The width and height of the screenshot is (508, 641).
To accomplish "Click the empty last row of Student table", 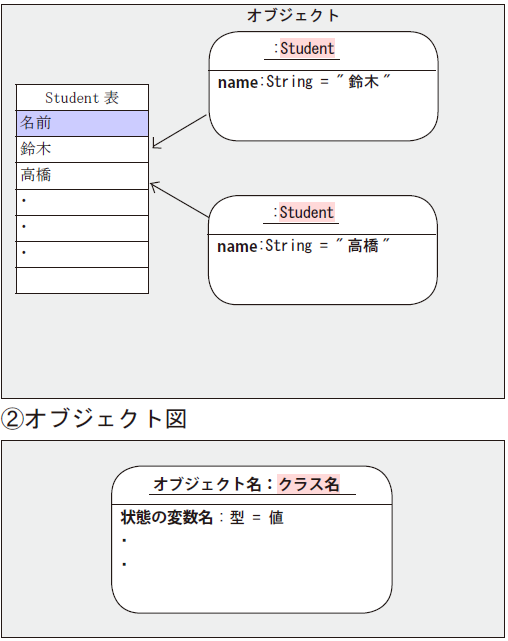I will click(82, 280).
